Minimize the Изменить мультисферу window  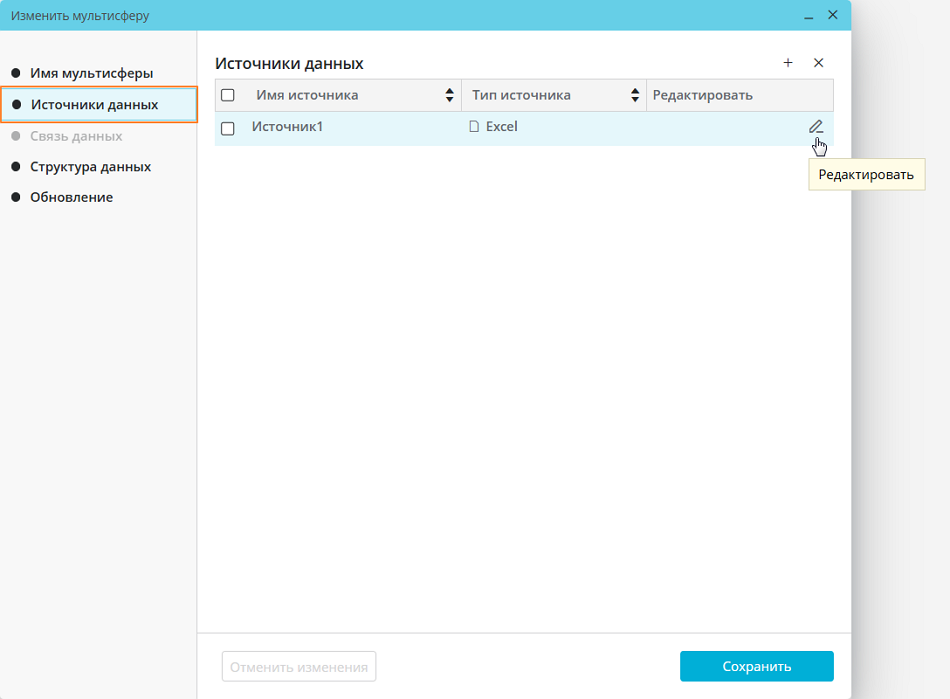pyautogui.click(x=808, y=16)
